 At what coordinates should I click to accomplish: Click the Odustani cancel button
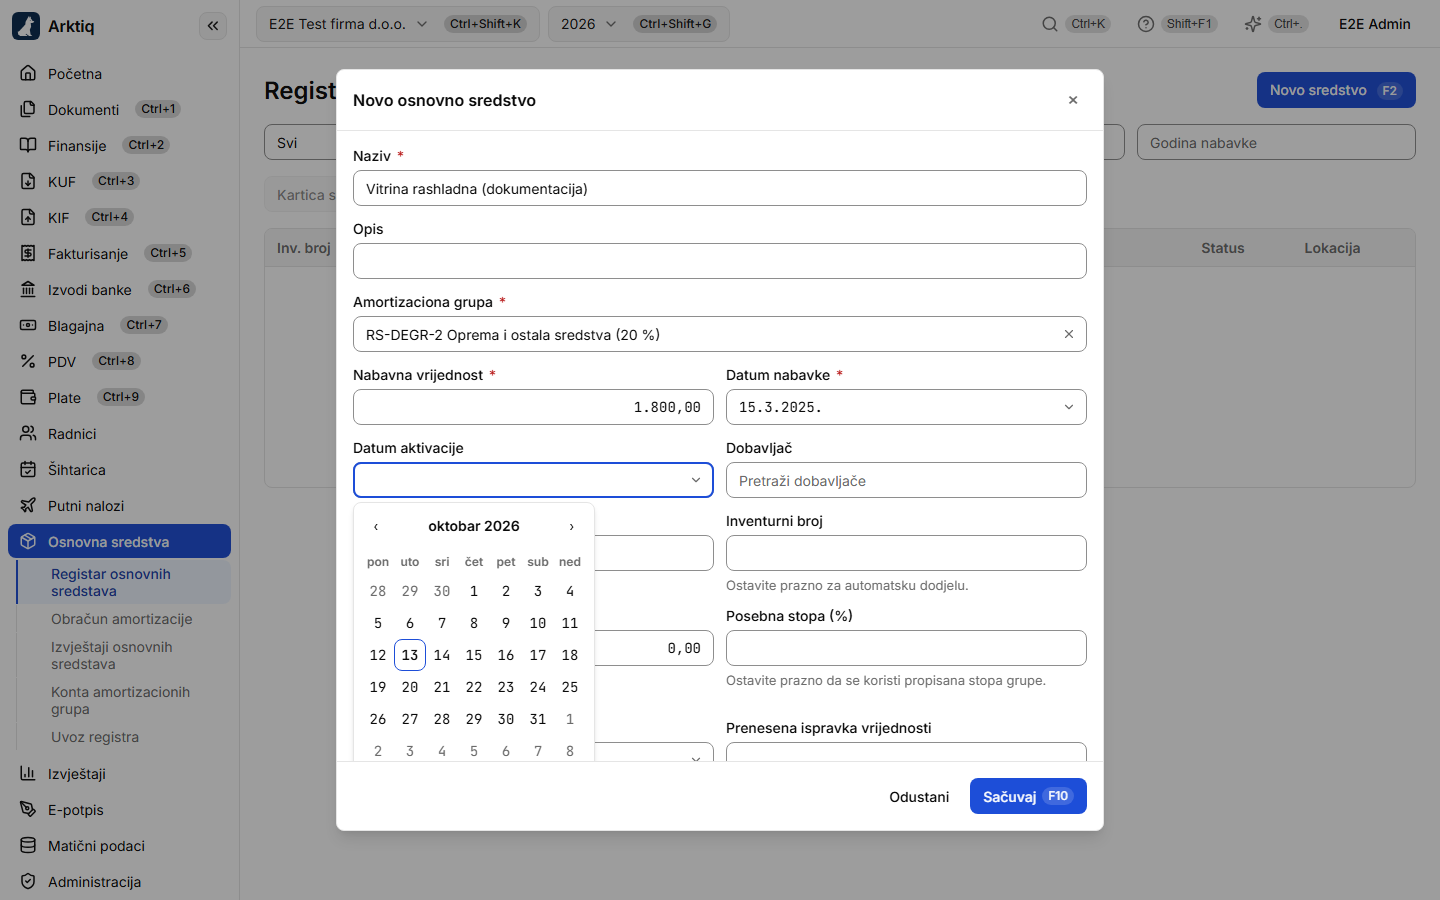tap(919, 796)
